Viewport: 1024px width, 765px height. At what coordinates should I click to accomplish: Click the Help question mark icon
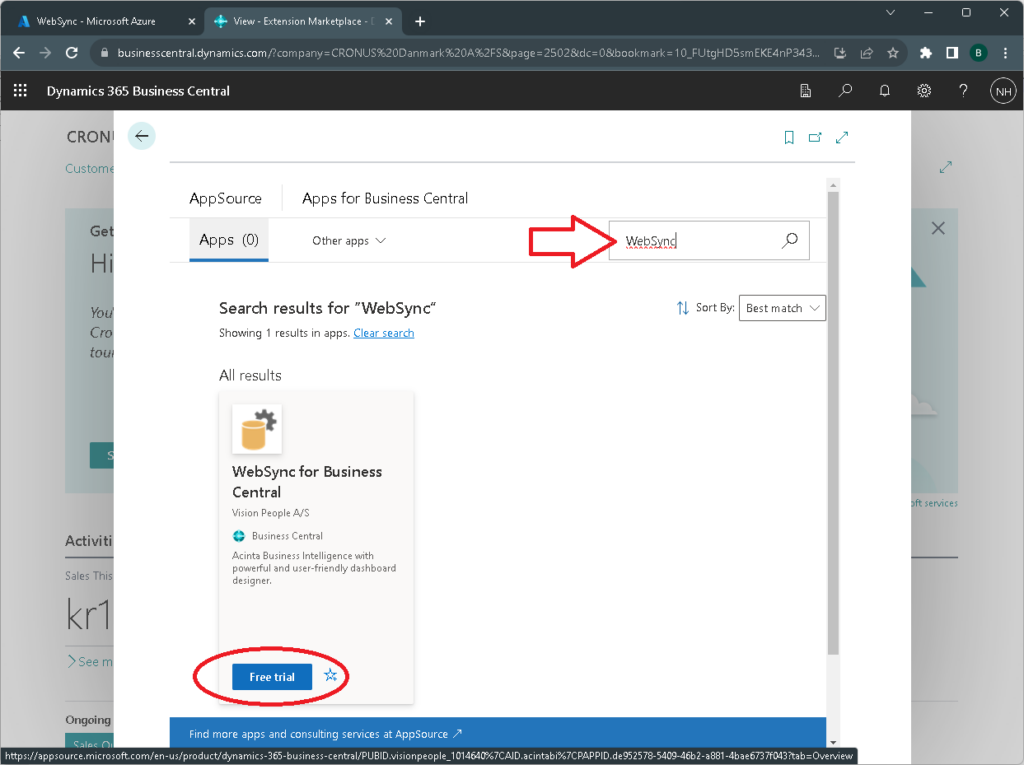coord(963,91)
